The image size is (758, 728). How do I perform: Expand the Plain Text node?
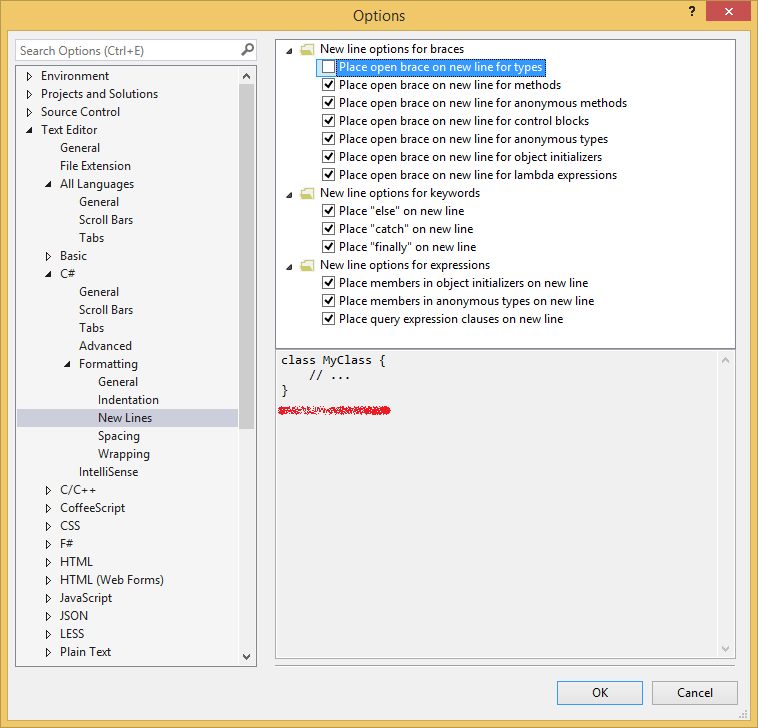click(x=48, y=652)
